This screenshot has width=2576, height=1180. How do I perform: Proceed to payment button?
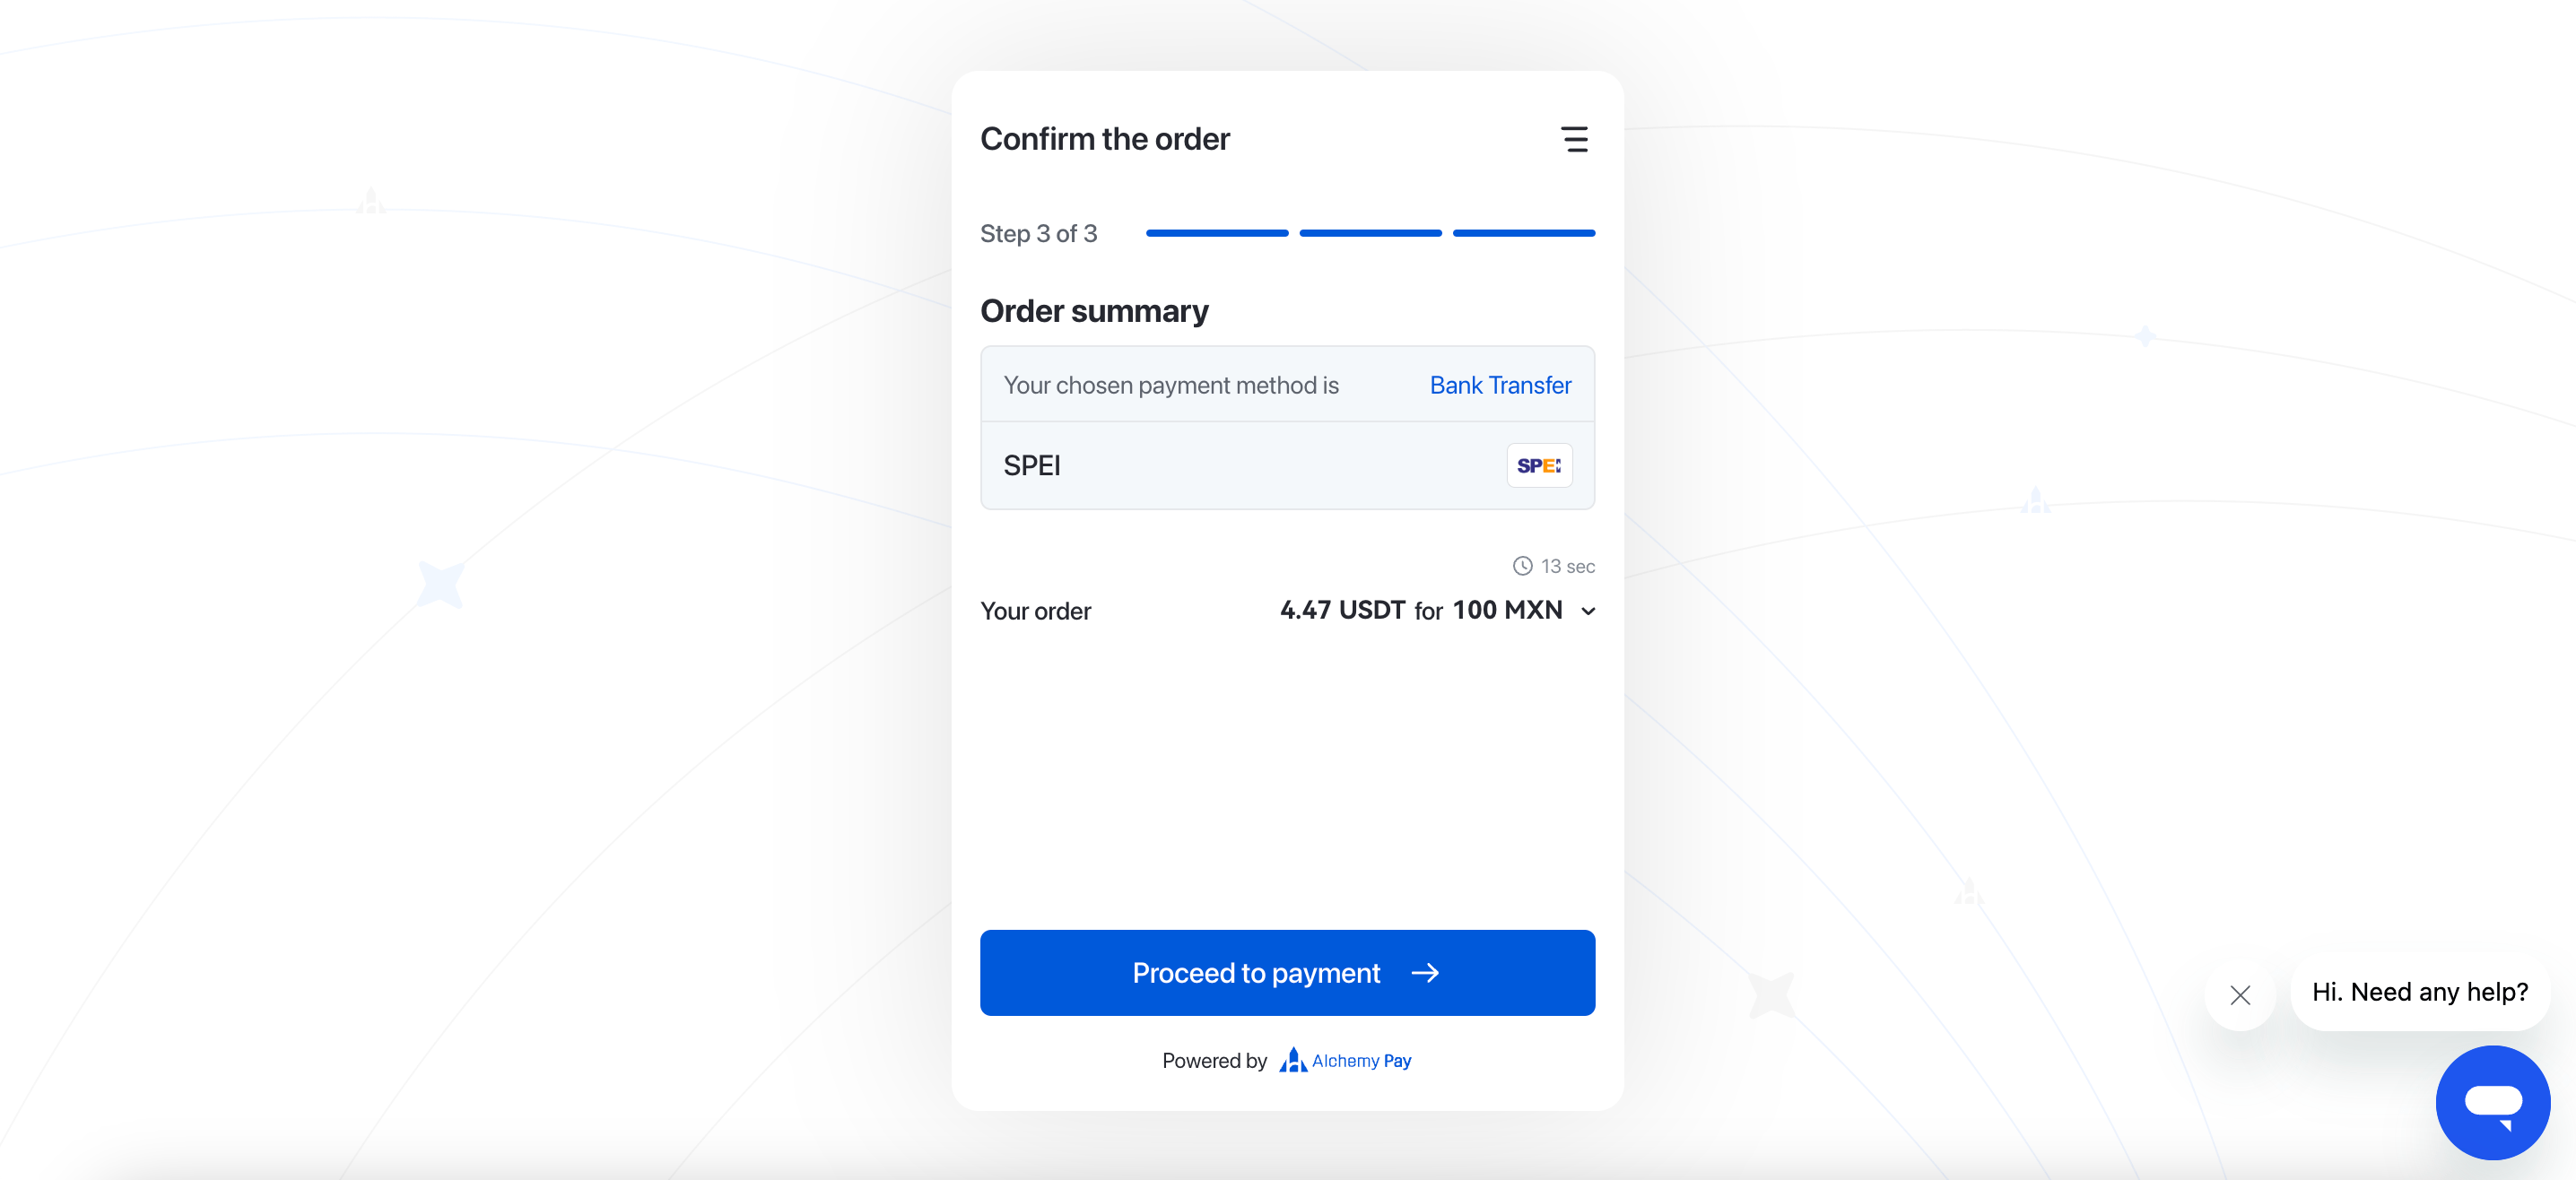click(x=1286, y=971)
